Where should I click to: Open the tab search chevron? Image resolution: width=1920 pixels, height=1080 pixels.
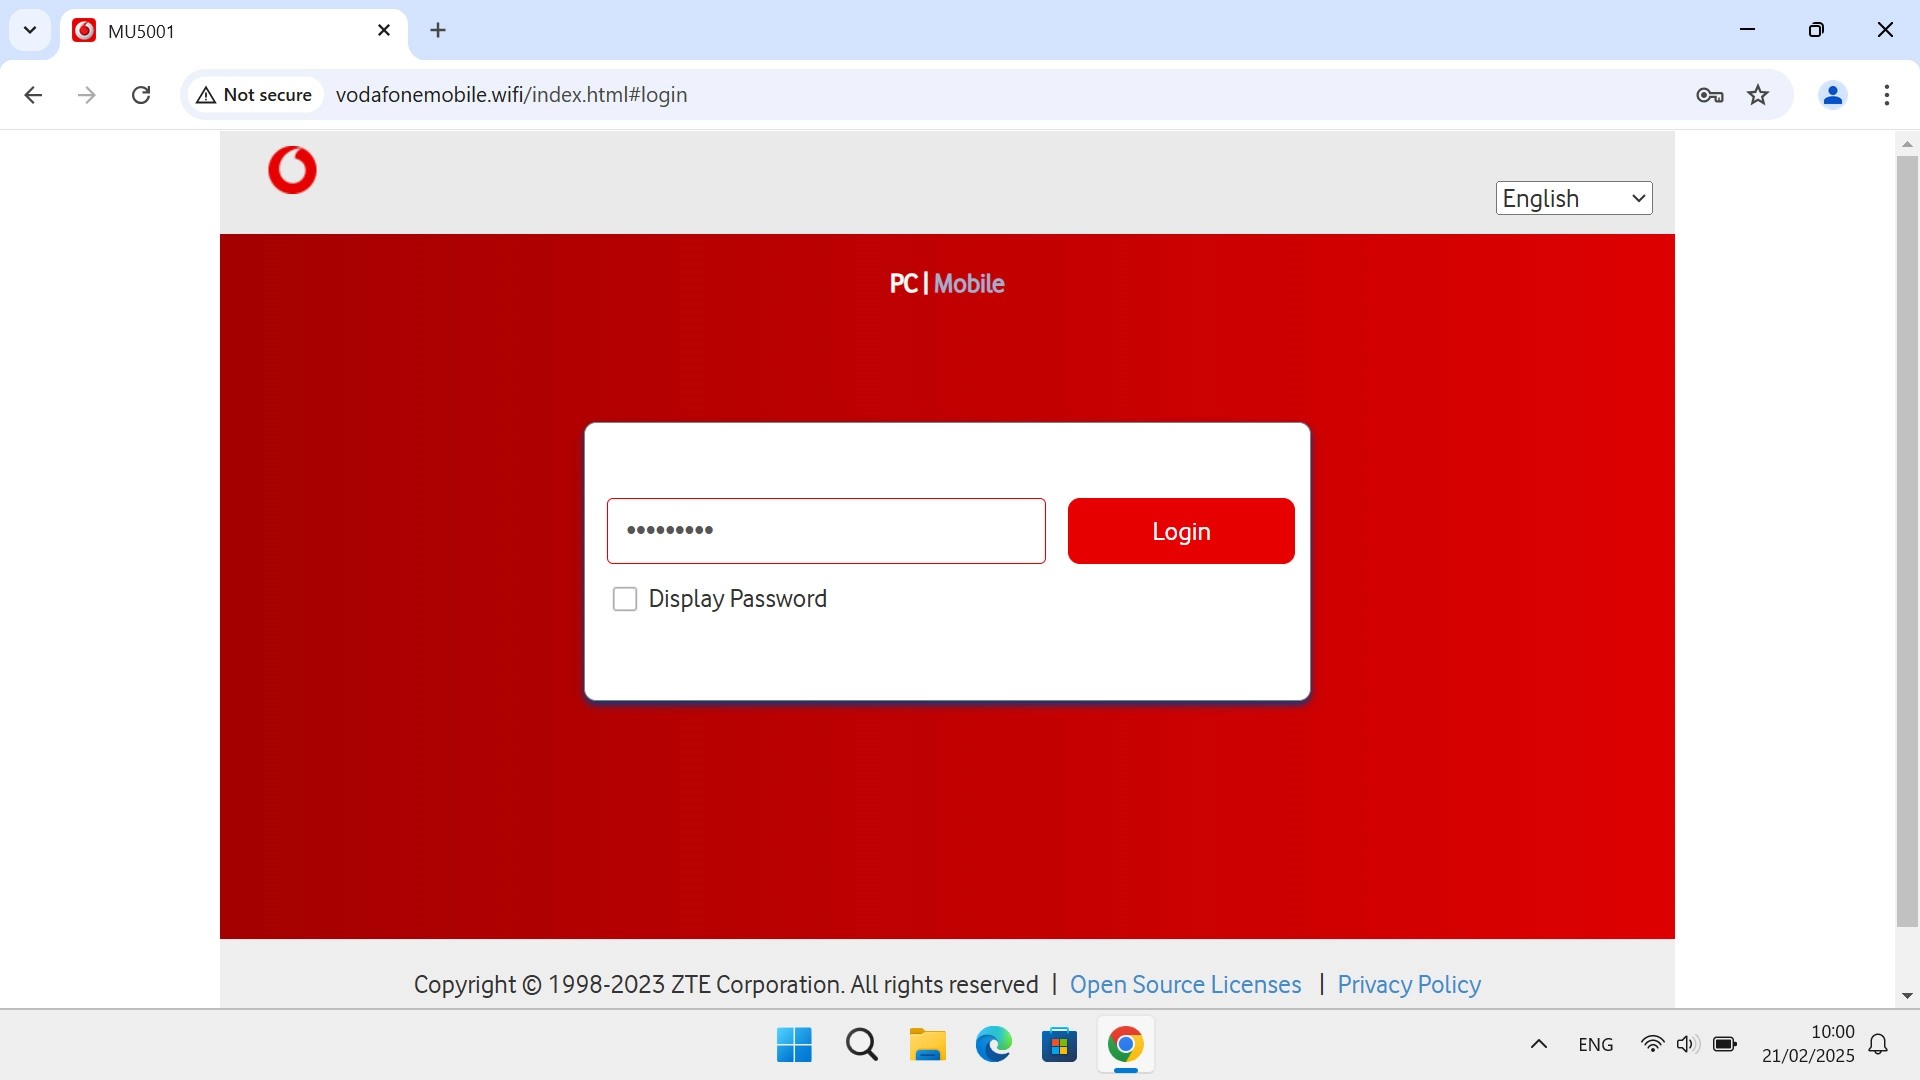click(30, 30)
